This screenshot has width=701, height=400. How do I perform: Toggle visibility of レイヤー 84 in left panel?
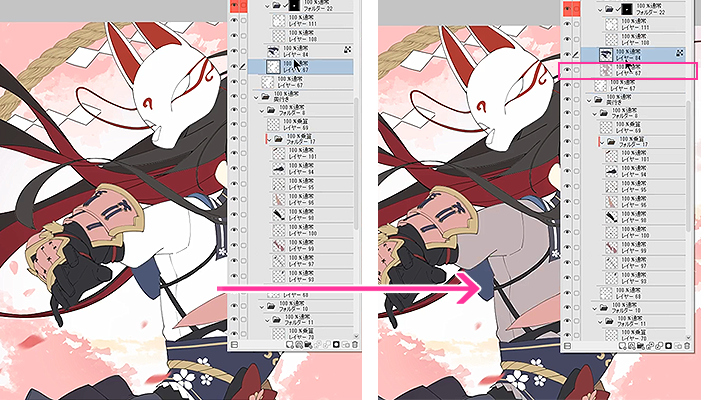[x=234, y=51]
